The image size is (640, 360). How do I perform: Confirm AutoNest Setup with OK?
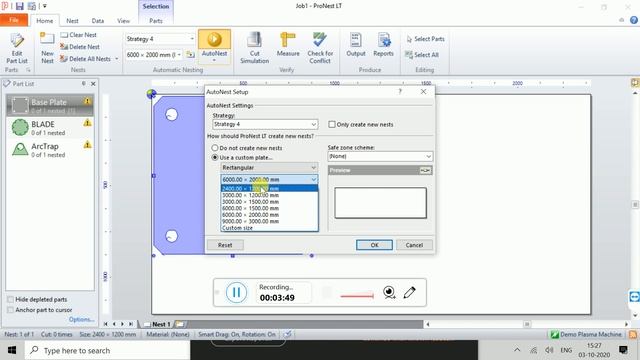374,245
